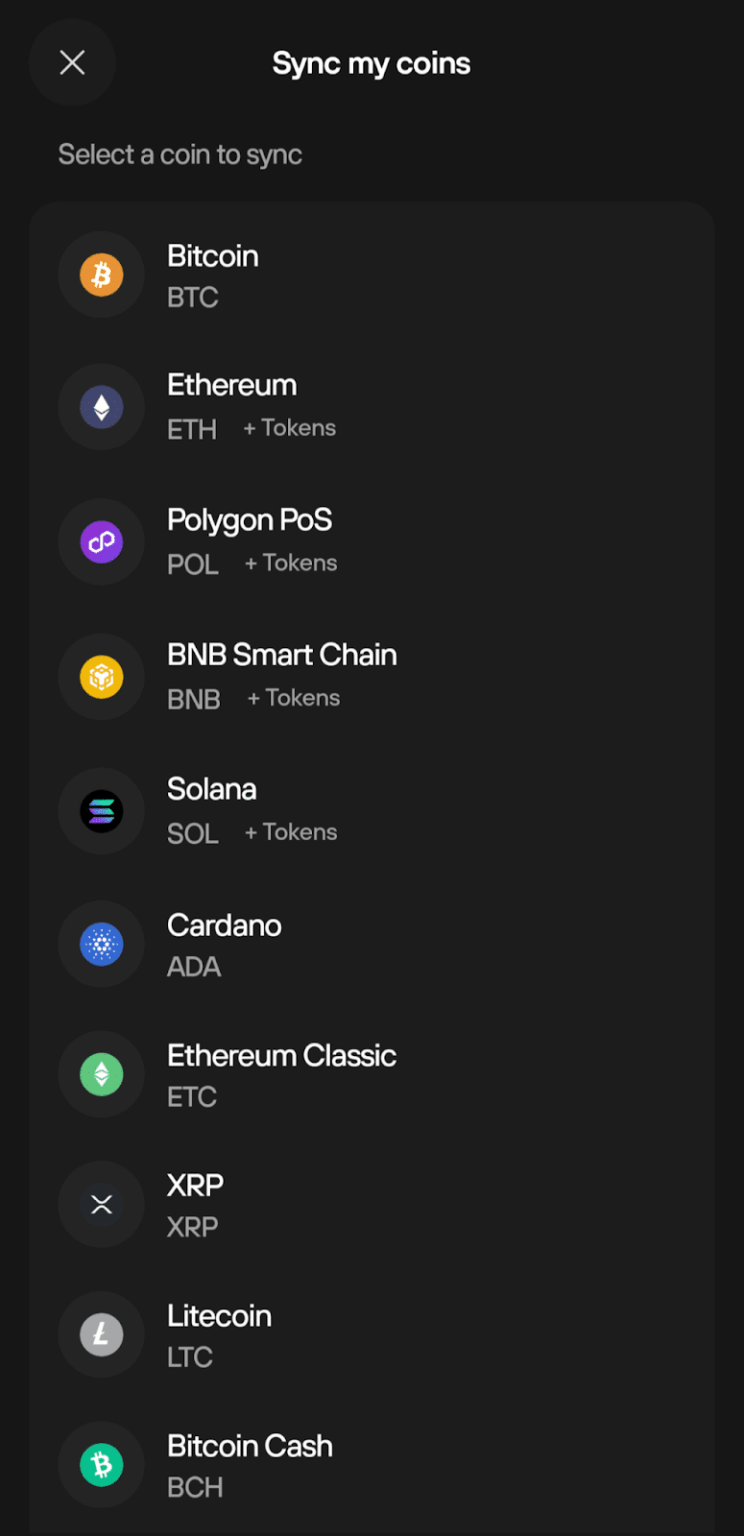Choose Cardano ADA to sync
This screenshot has width=744, height=1536.
tap(224, 926)
